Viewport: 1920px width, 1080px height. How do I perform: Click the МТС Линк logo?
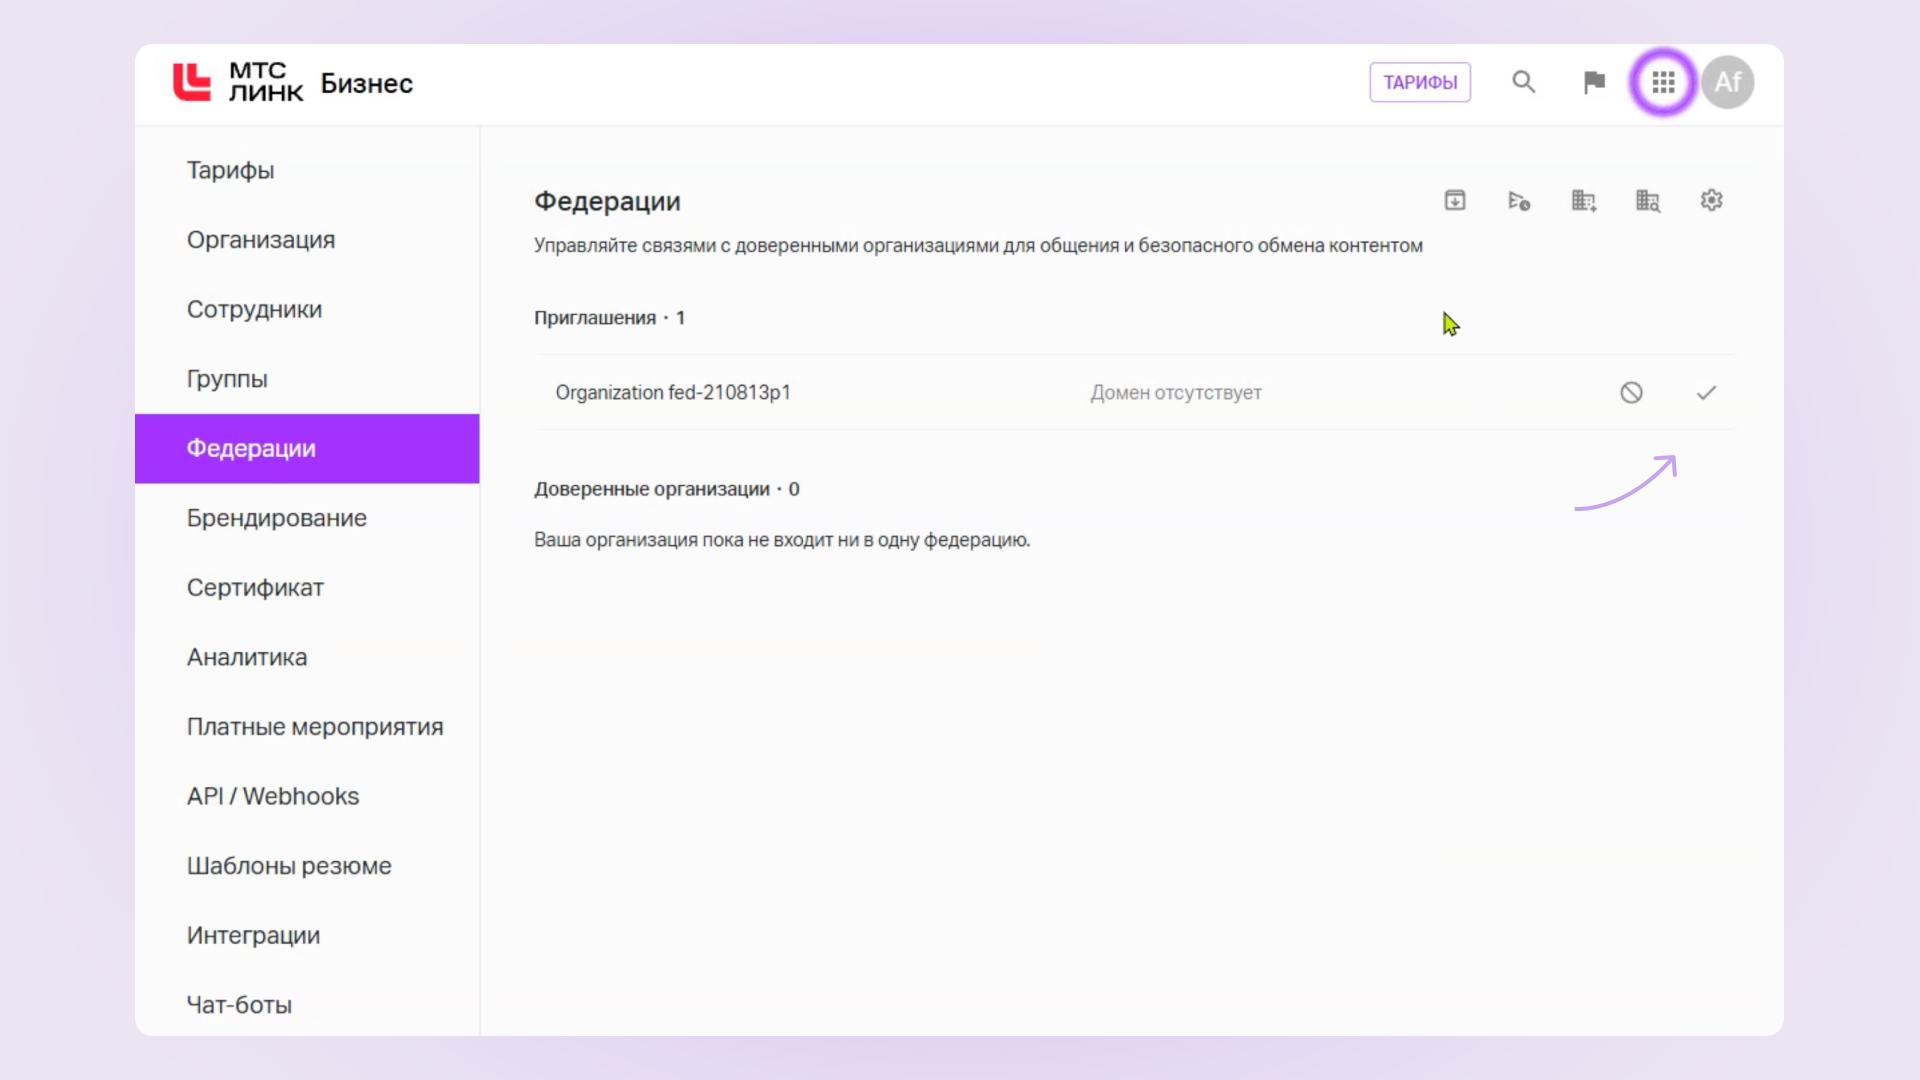point(238,82)
